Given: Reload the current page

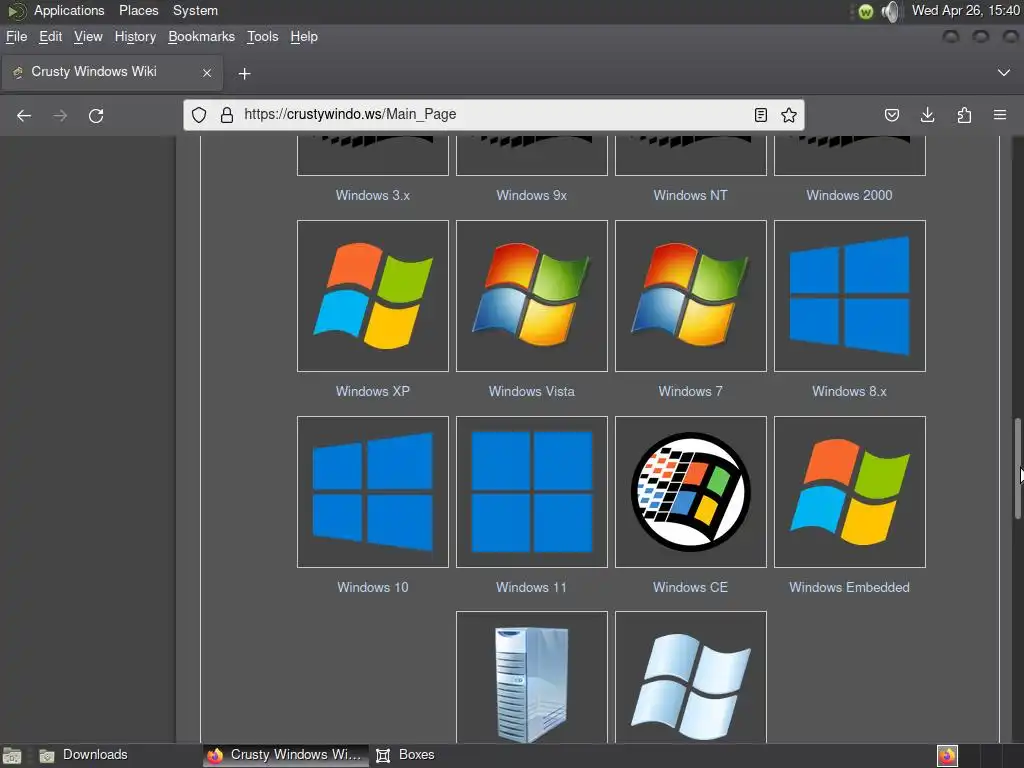Looking at the screenshot, I should [96, 116].
